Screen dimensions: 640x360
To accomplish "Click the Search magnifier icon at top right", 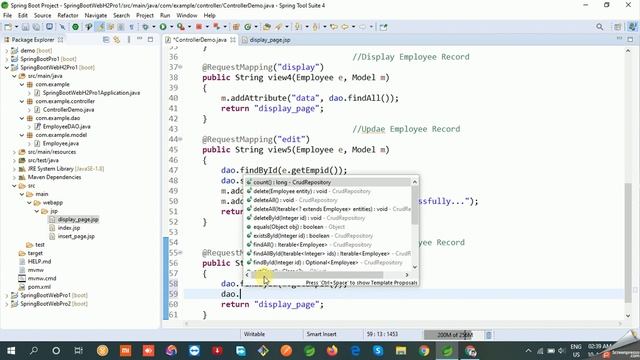I will (x=600, y=27).
